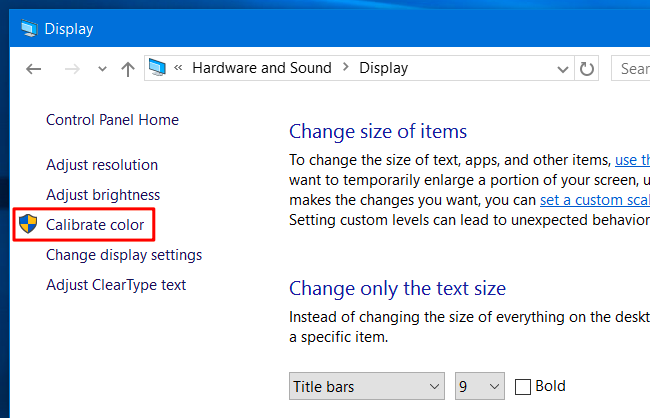Image resolution: width=650 pixels, height=418 pixels.
Task: Click the Control Panel search box
Action: [632, 69]
